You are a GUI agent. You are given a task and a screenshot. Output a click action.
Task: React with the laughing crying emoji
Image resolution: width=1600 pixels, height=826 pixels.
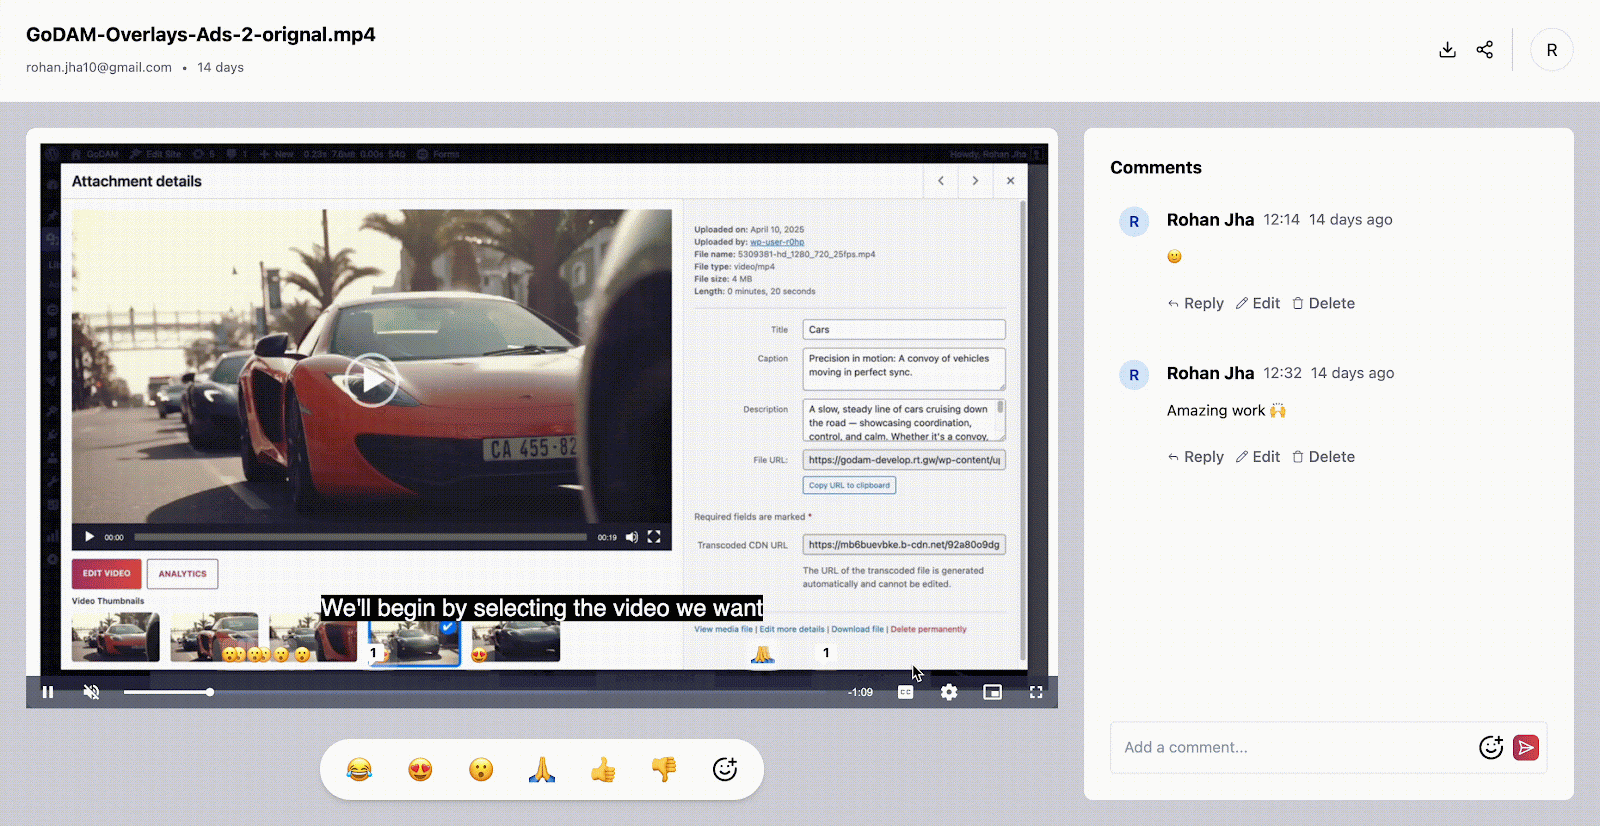pyautogui.click(x=359, y=770)
